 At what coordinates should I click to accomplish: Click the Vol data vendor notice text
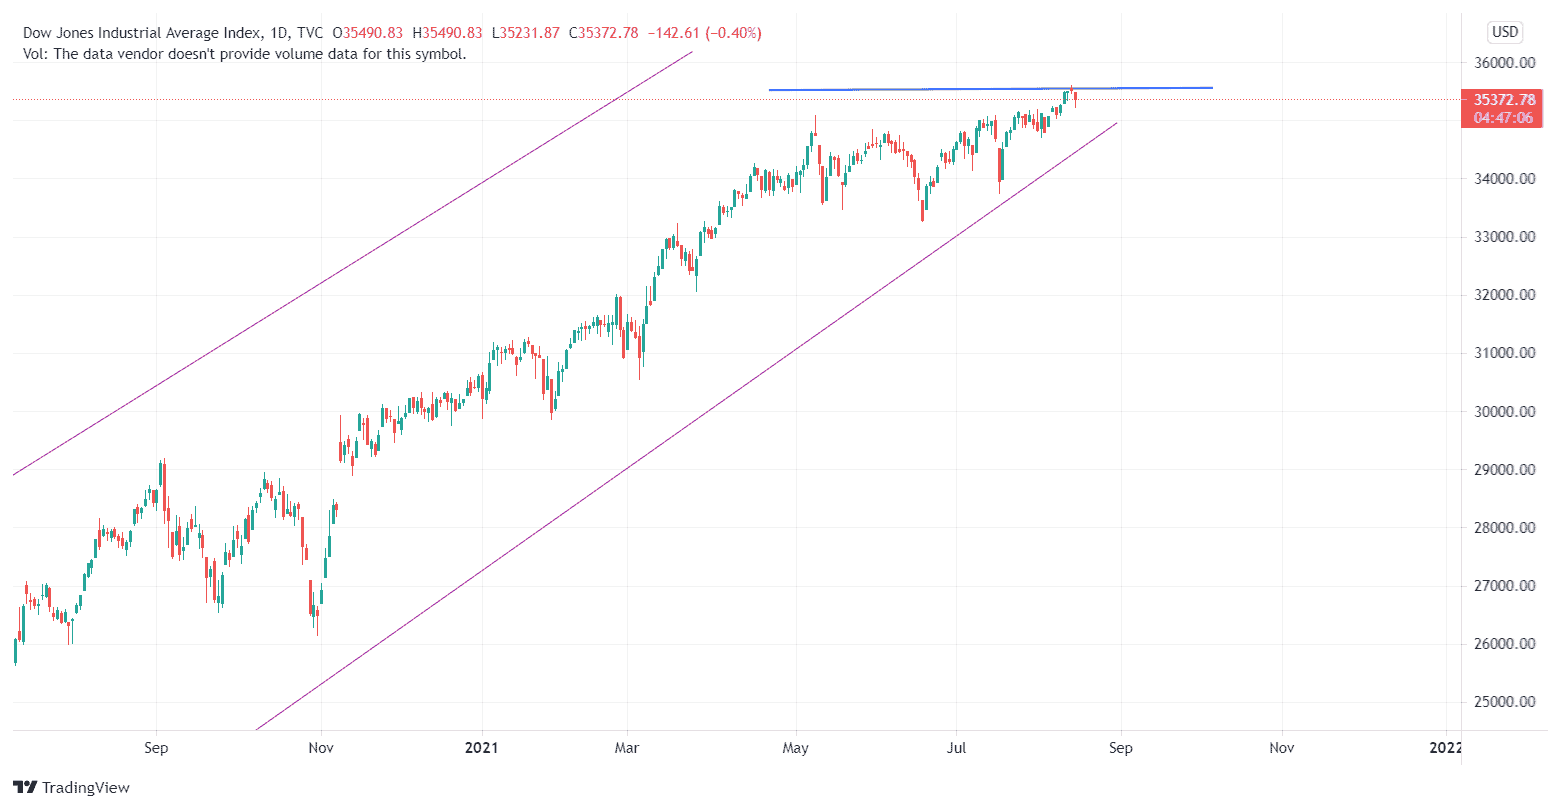pos(244,54)
